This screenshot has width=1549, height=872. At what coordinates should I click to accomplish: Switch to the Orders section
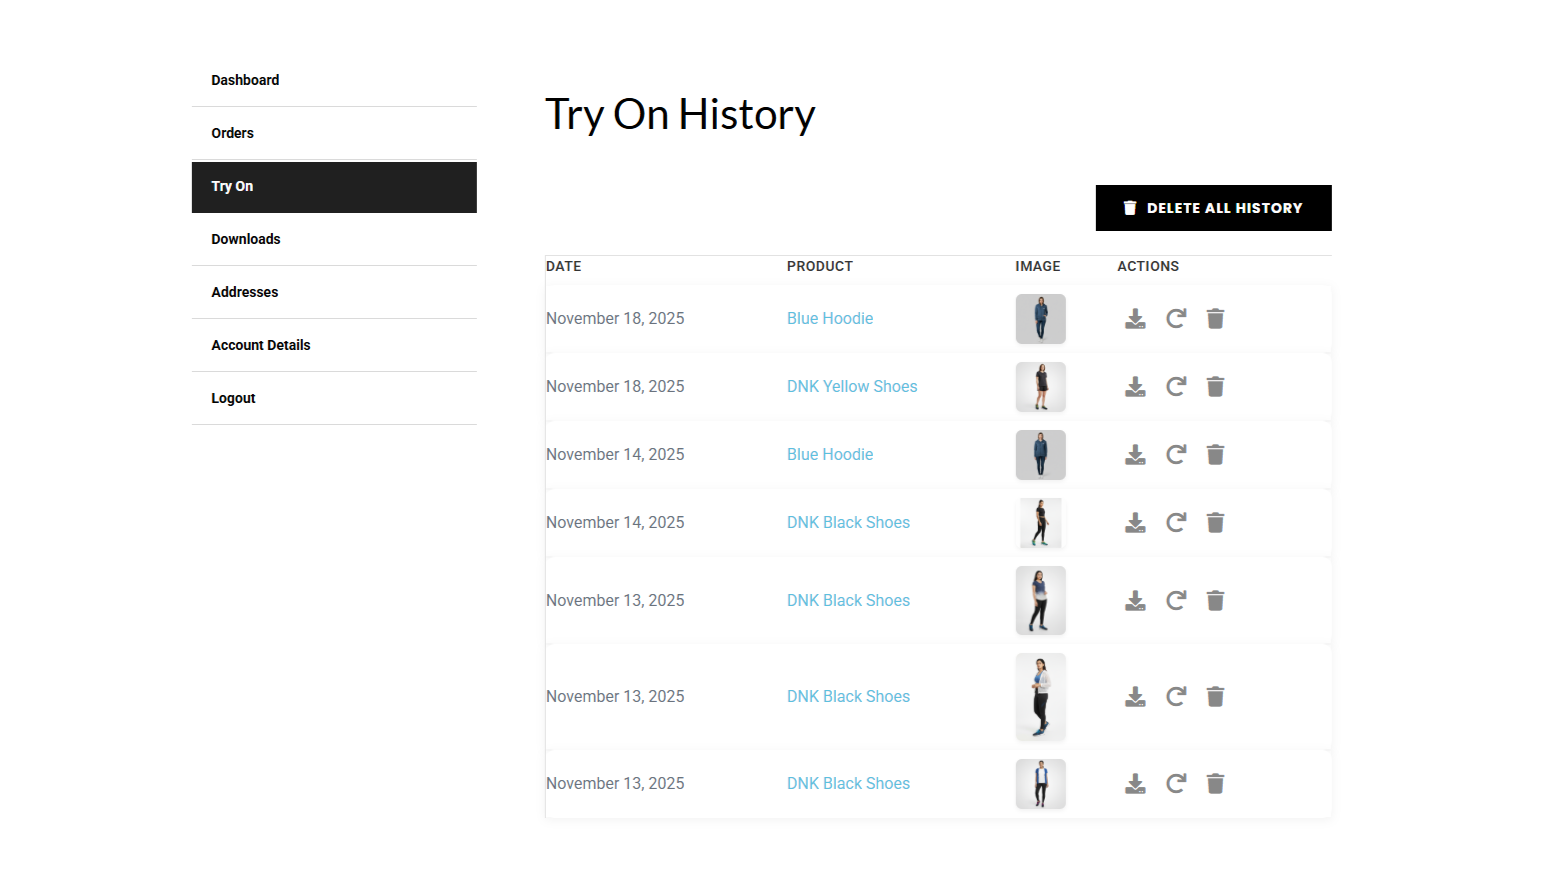tap(232, 132)
